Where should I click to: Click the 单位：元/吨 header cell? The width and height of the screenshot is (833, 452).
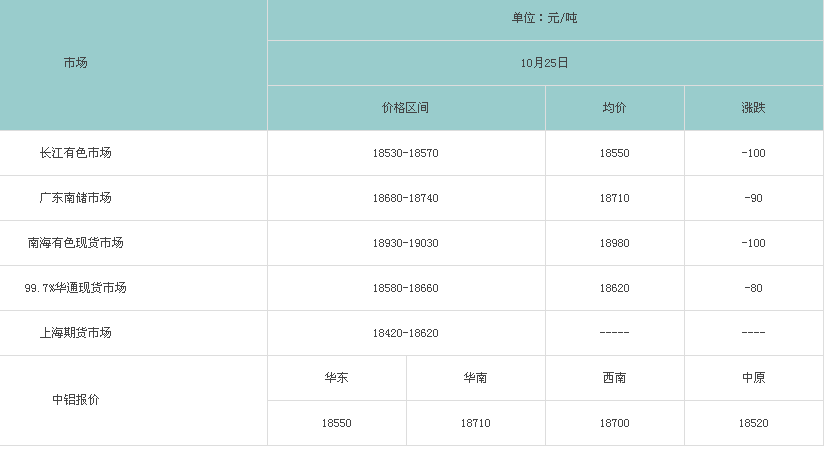(544, 18)
